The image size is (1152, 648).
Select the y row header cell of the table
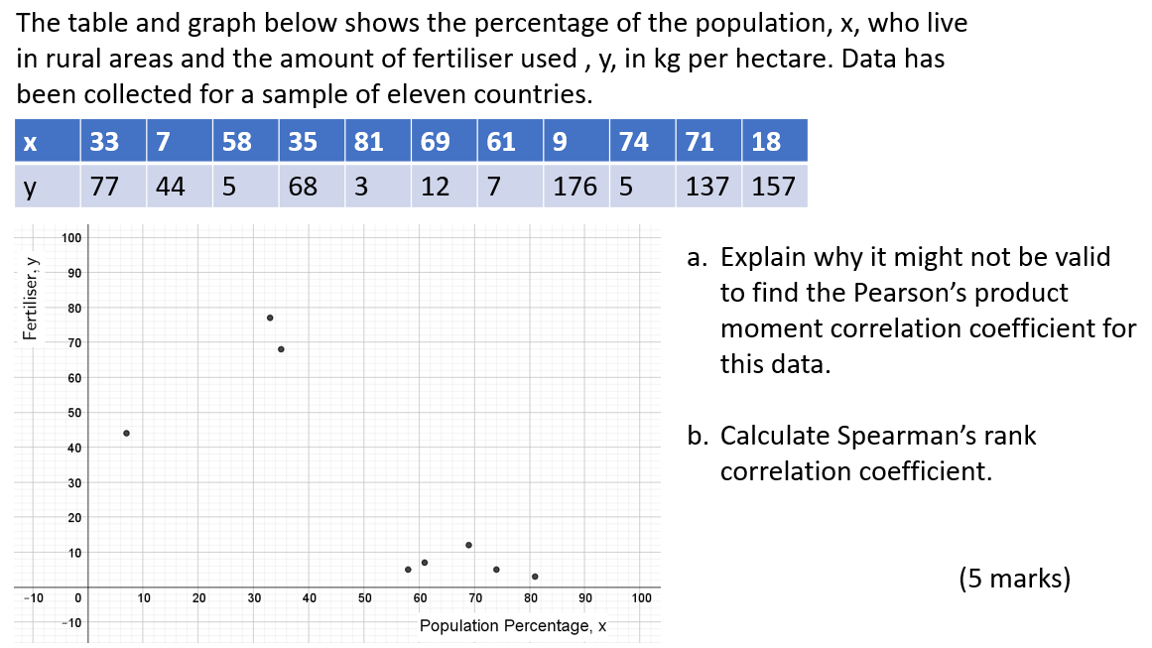[x=30, y=186]
